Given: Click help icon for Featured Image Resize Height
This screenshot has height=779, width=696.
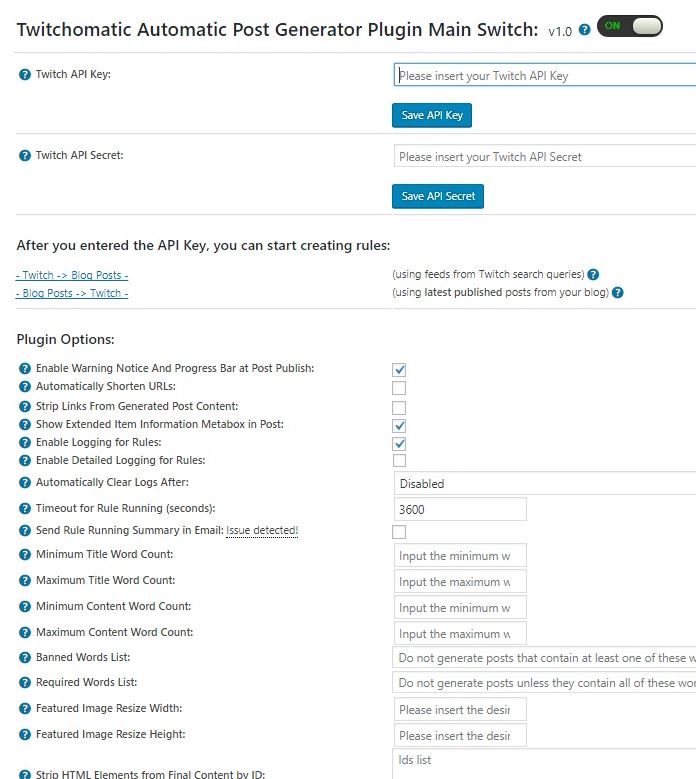Looking at the screenshot, I should 24,735.
